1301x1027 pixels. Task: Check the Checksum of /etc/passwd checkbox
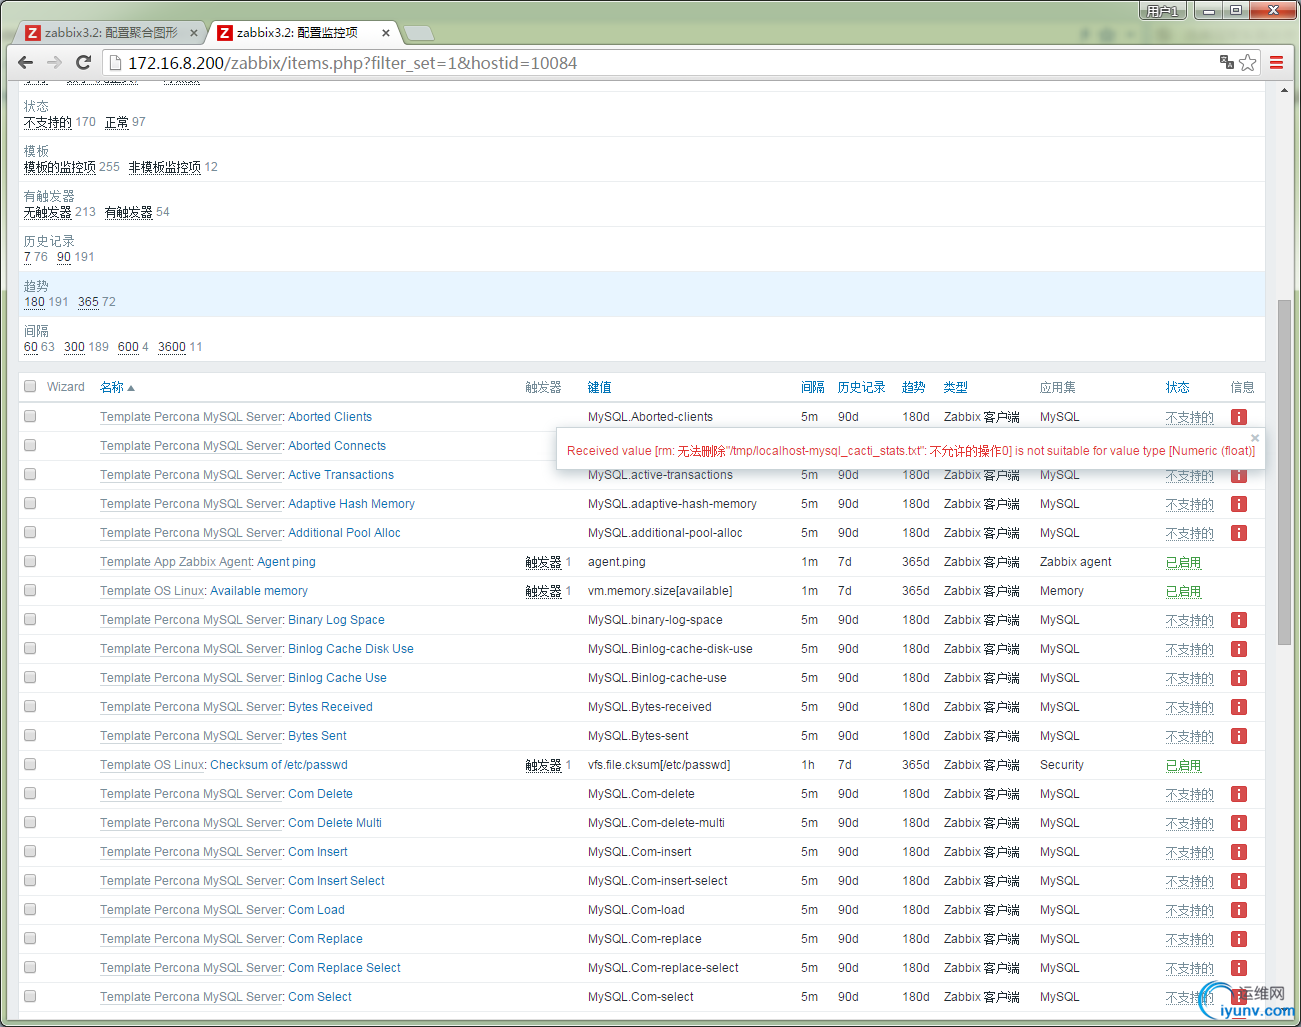[30, 764]
